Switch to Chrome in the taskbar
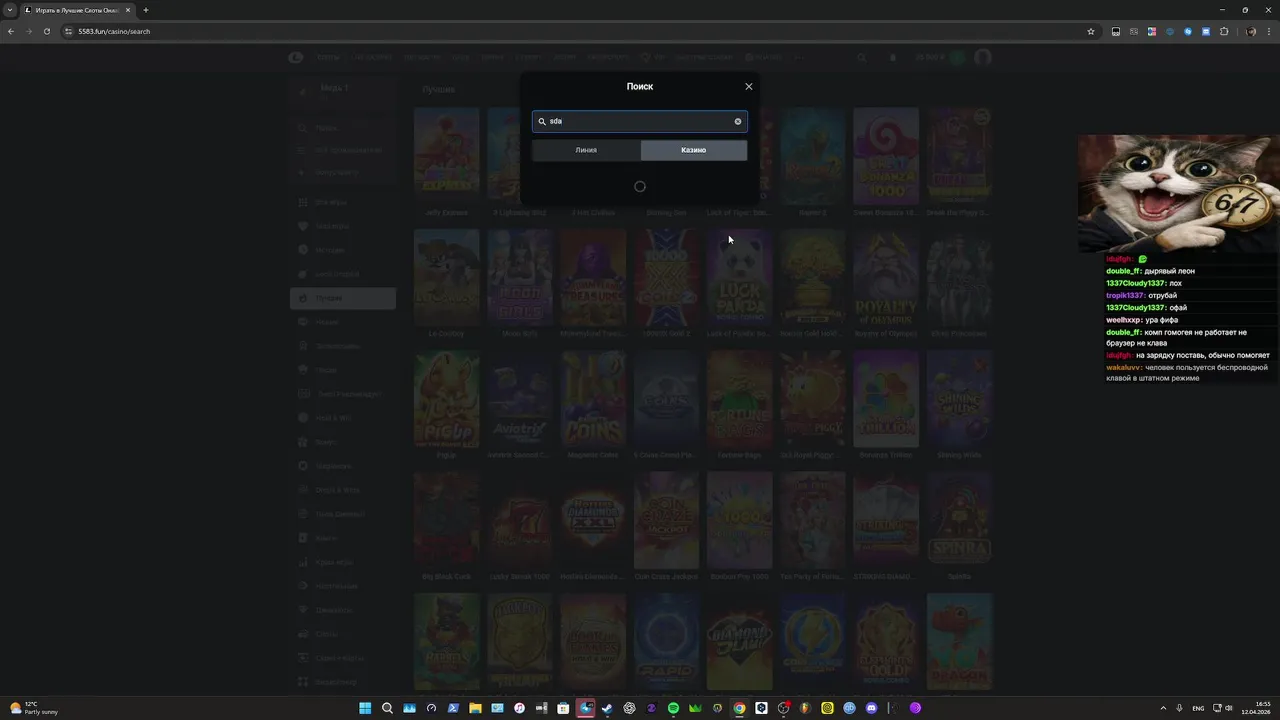Viewport: 1280px width, 720px height. [x=739, y=708]
